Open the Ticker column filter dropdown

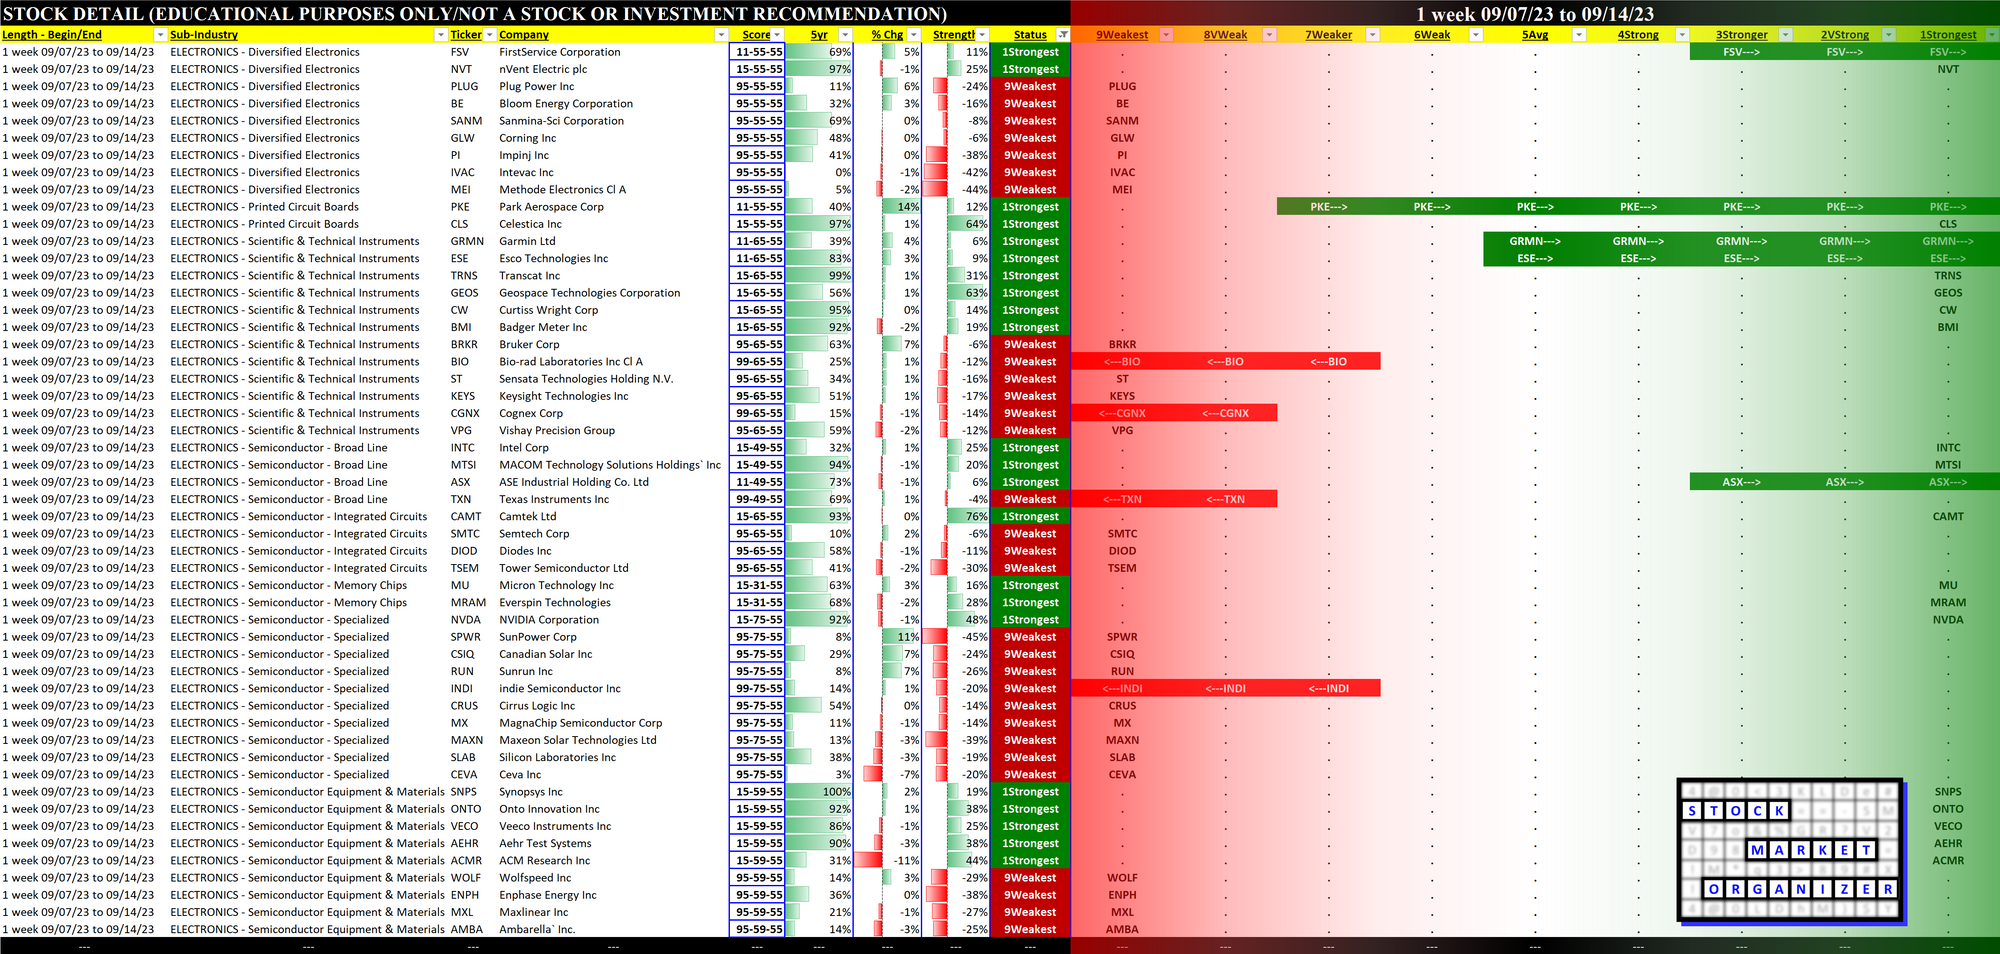(x=489, y=35)
